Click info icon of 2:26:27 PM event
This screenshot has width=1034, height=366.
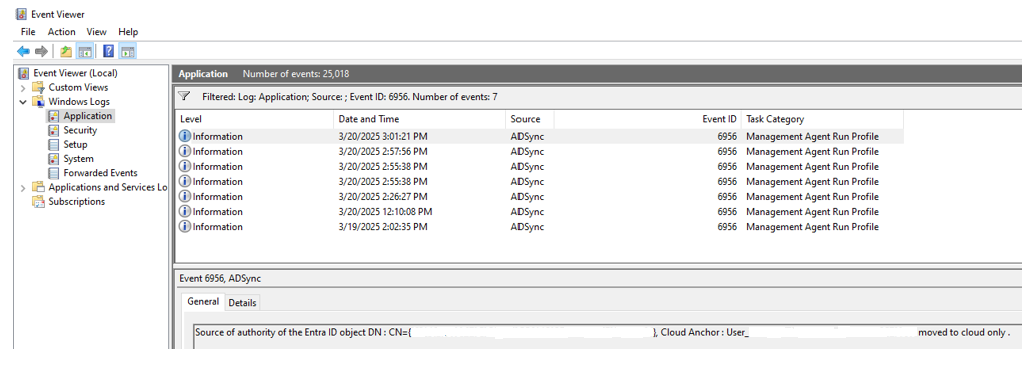pos(185,197)
